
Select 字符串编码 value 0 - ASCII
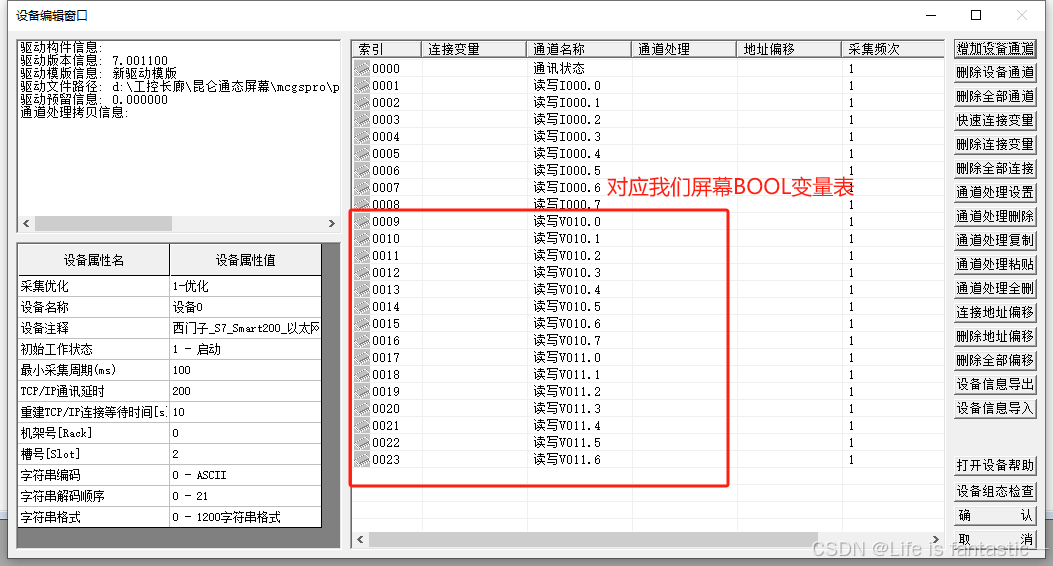(x=245, y=475)
